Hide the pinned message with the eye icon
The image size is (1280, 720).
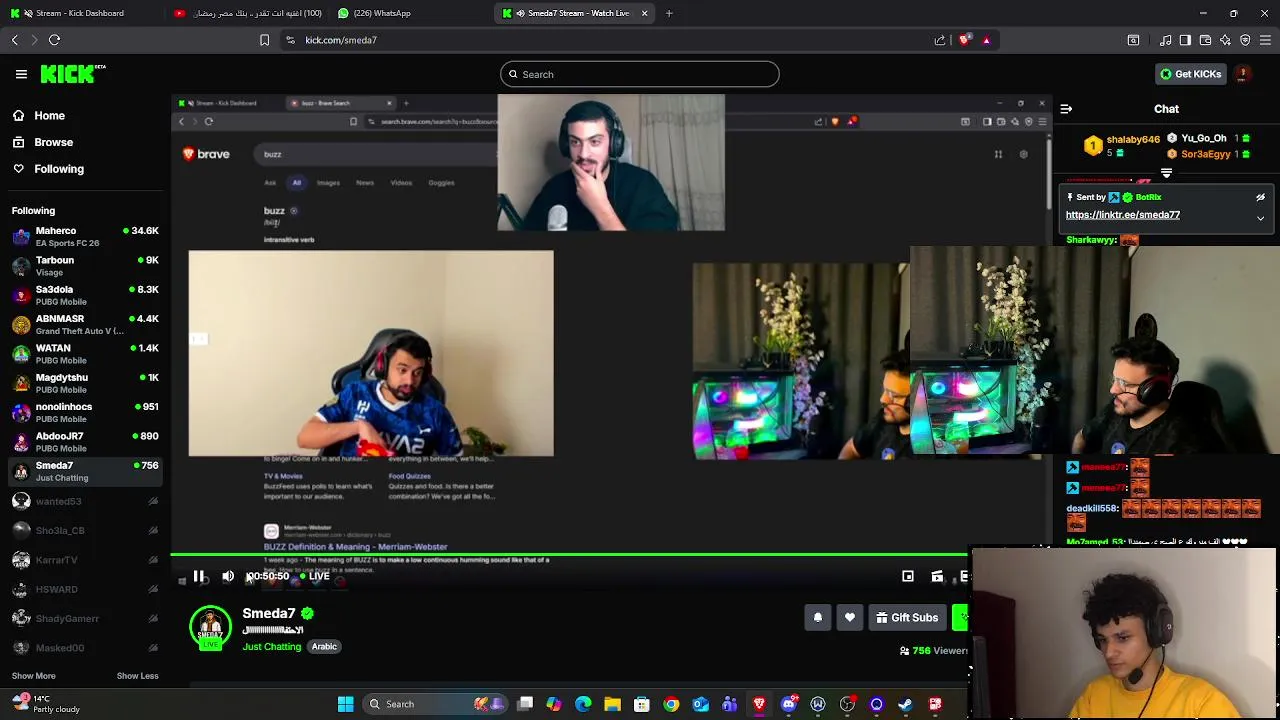pos(1260,197)
